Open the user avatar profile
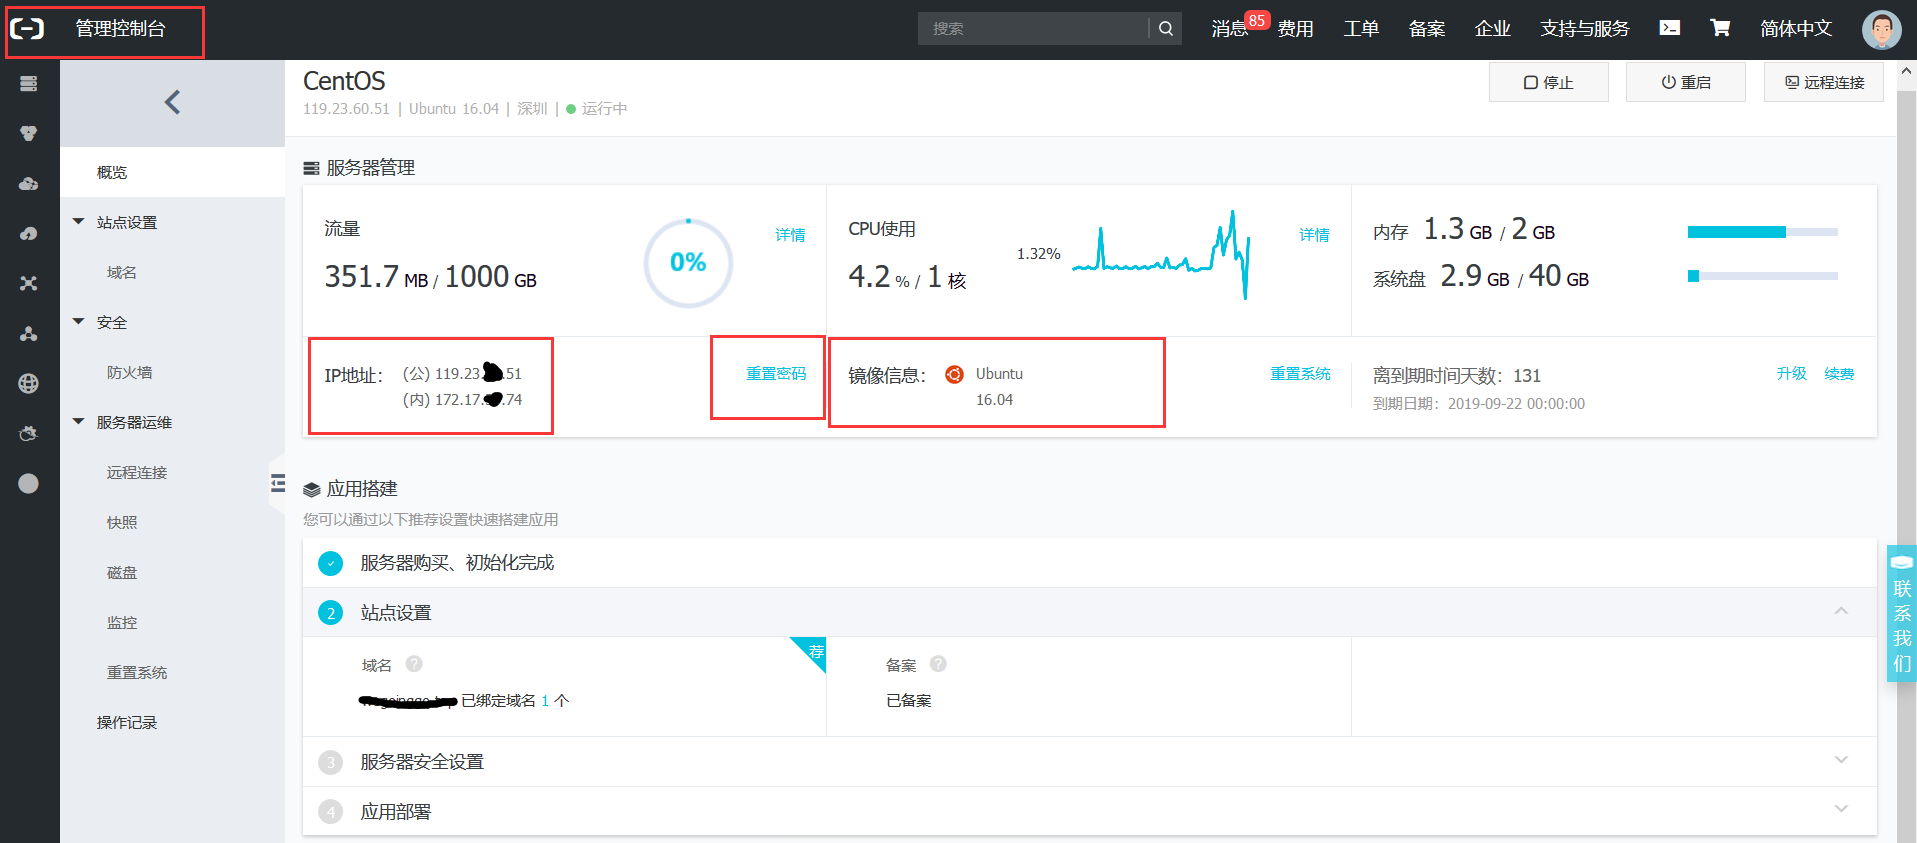Screen dimensions: 1917x843 1881,29
